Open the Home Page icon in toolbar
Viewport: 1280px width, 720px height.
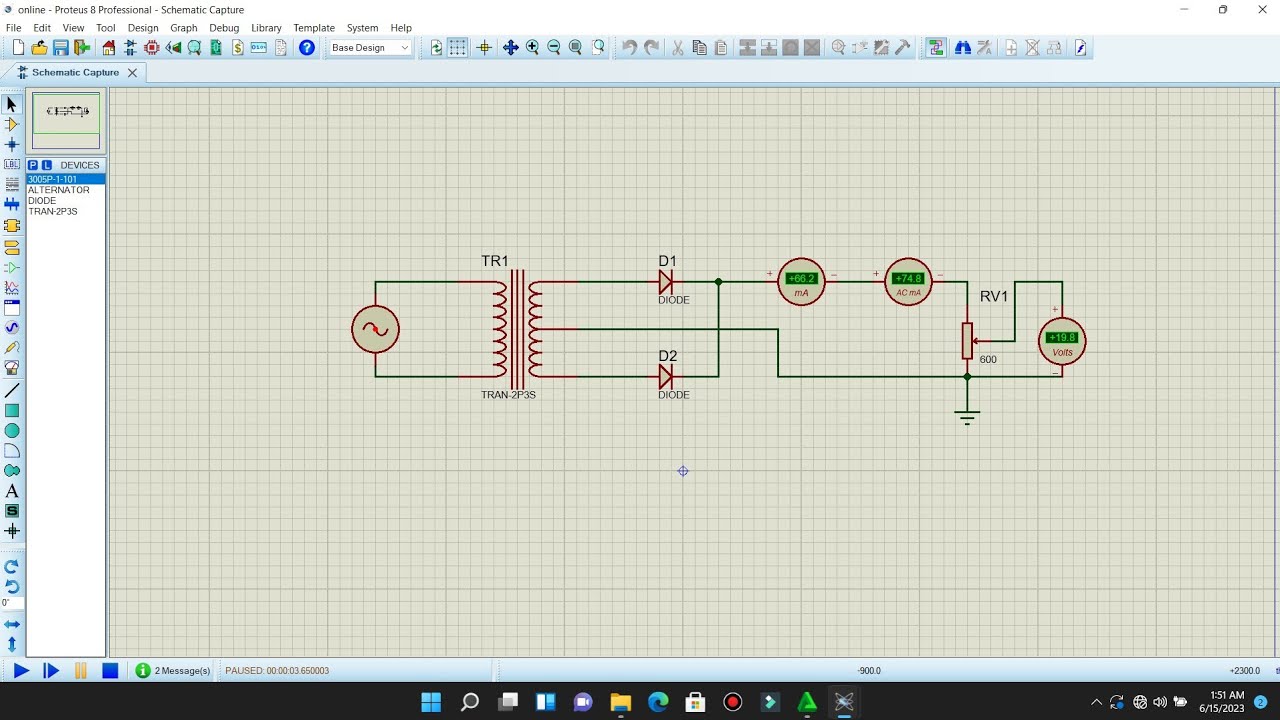pos(109,47)
